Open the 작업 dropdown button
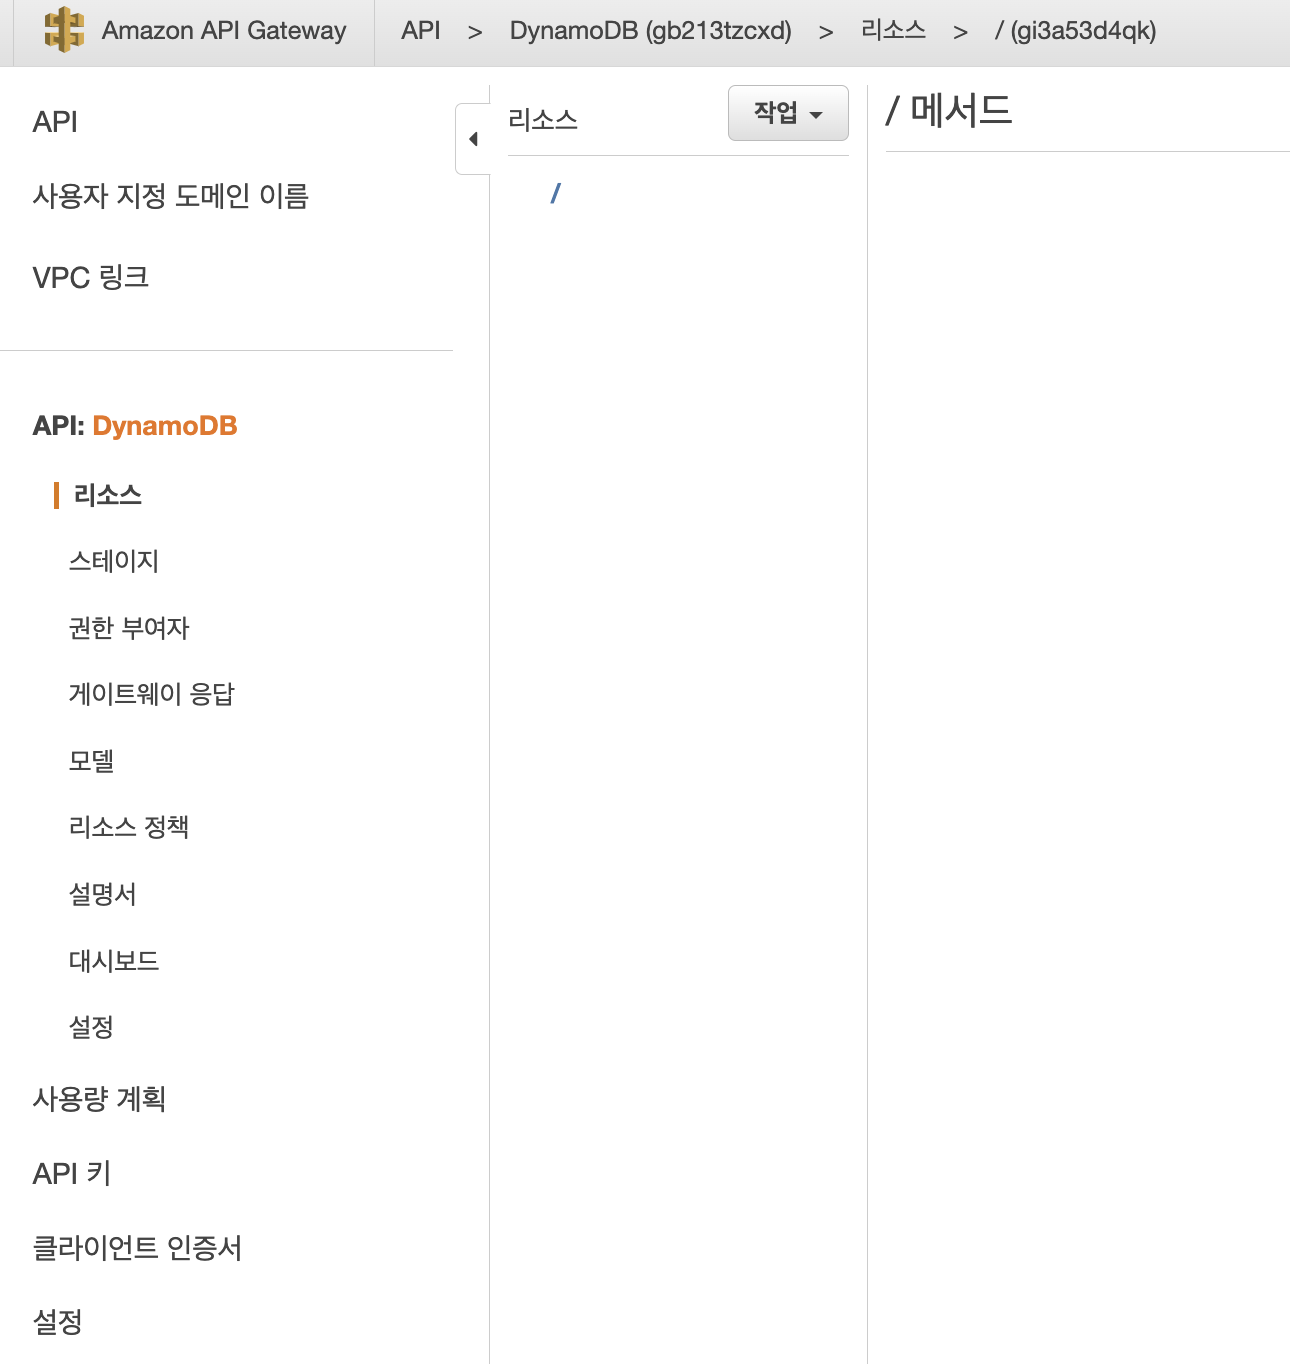The image size is (1290, 1364). 788,113
